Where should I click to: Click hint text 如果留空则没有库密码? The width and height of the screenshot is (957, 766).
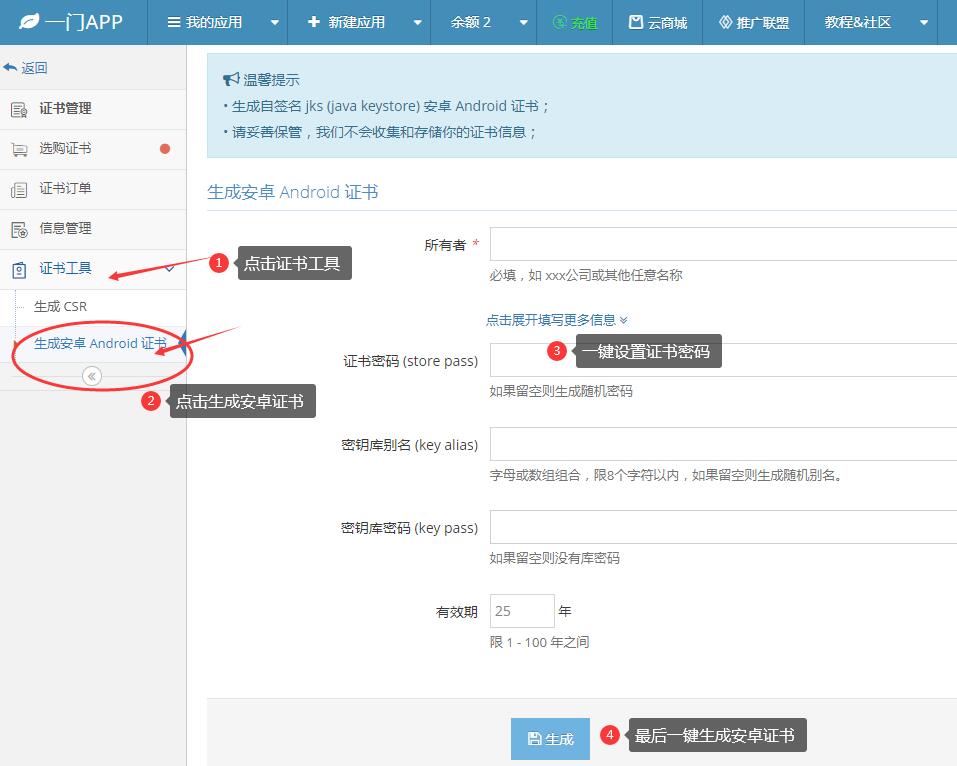(554, 558)
